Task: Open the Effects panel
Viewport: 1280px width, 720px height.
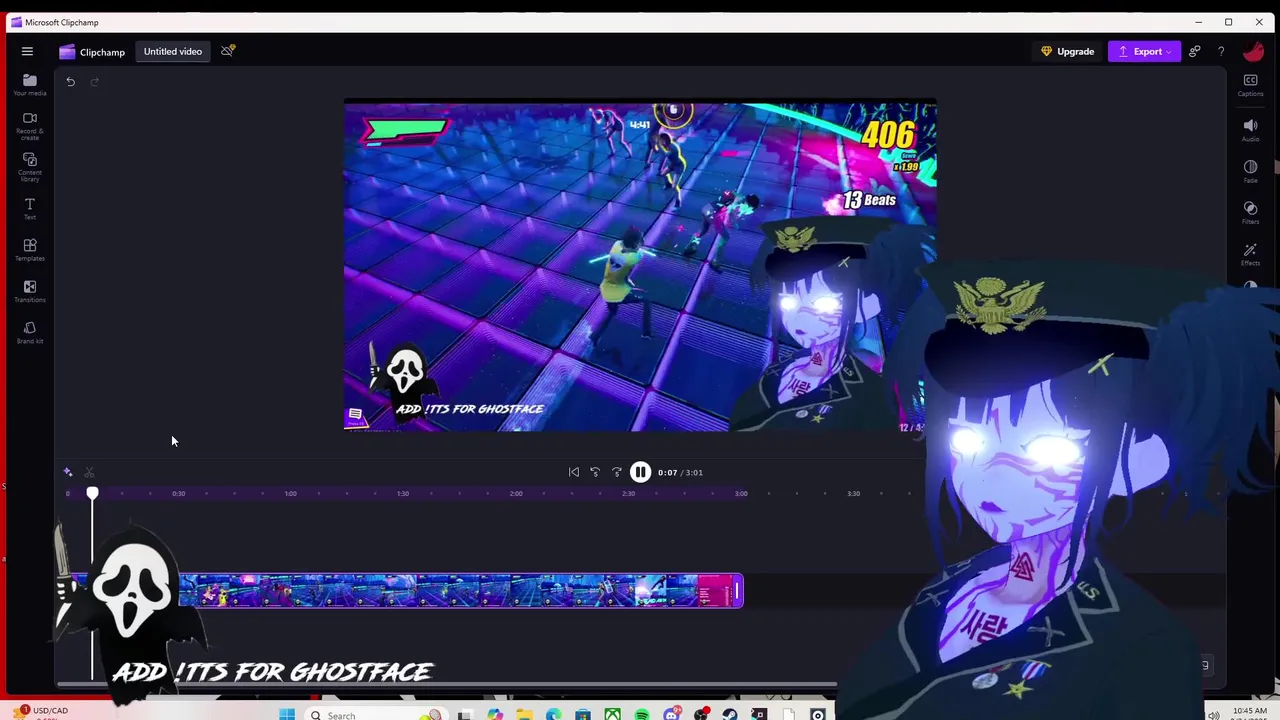Action: [1250, 254]
